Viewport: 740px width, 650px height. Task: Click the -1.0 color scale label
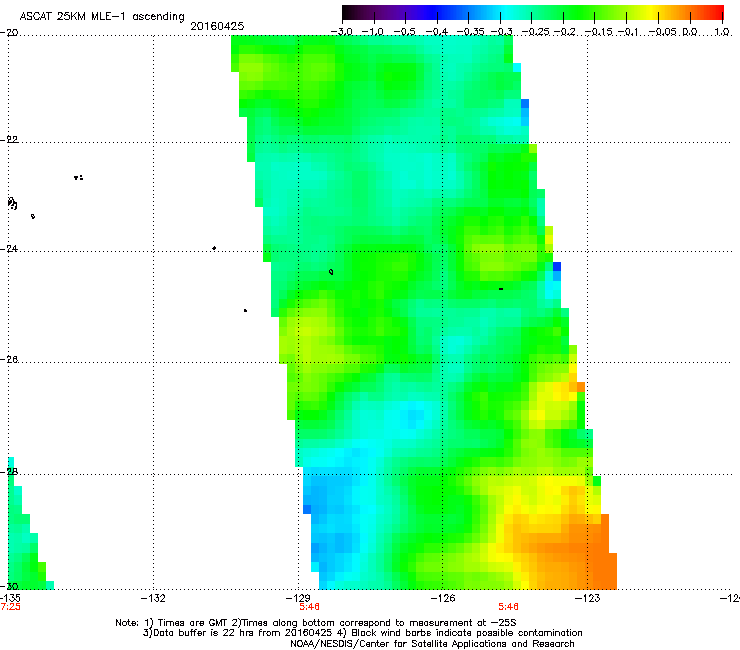(x=373, y=32)
